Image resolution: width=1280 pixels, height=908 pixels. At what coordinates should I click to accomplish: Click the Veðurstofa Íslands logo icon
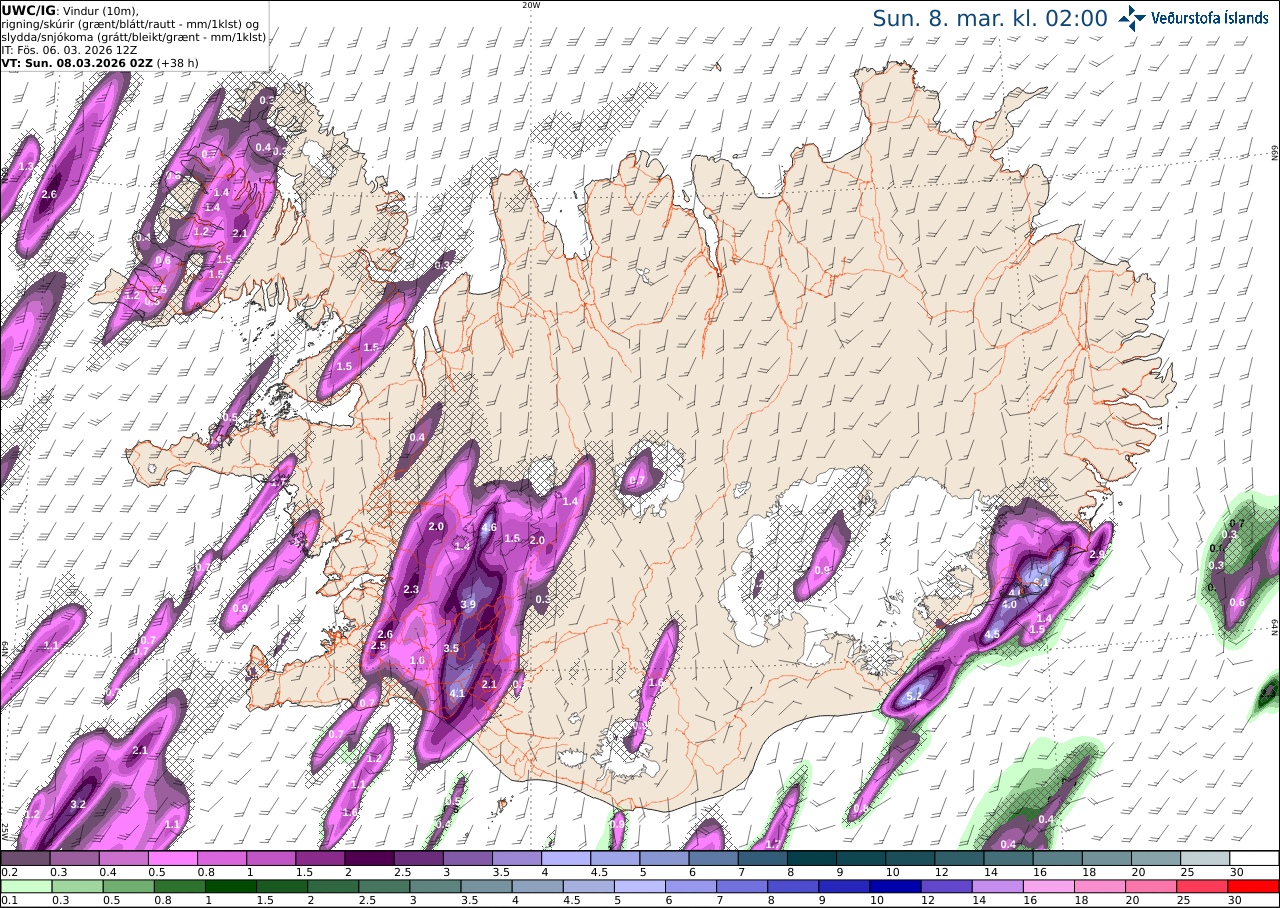click(x=1132, y=18)
